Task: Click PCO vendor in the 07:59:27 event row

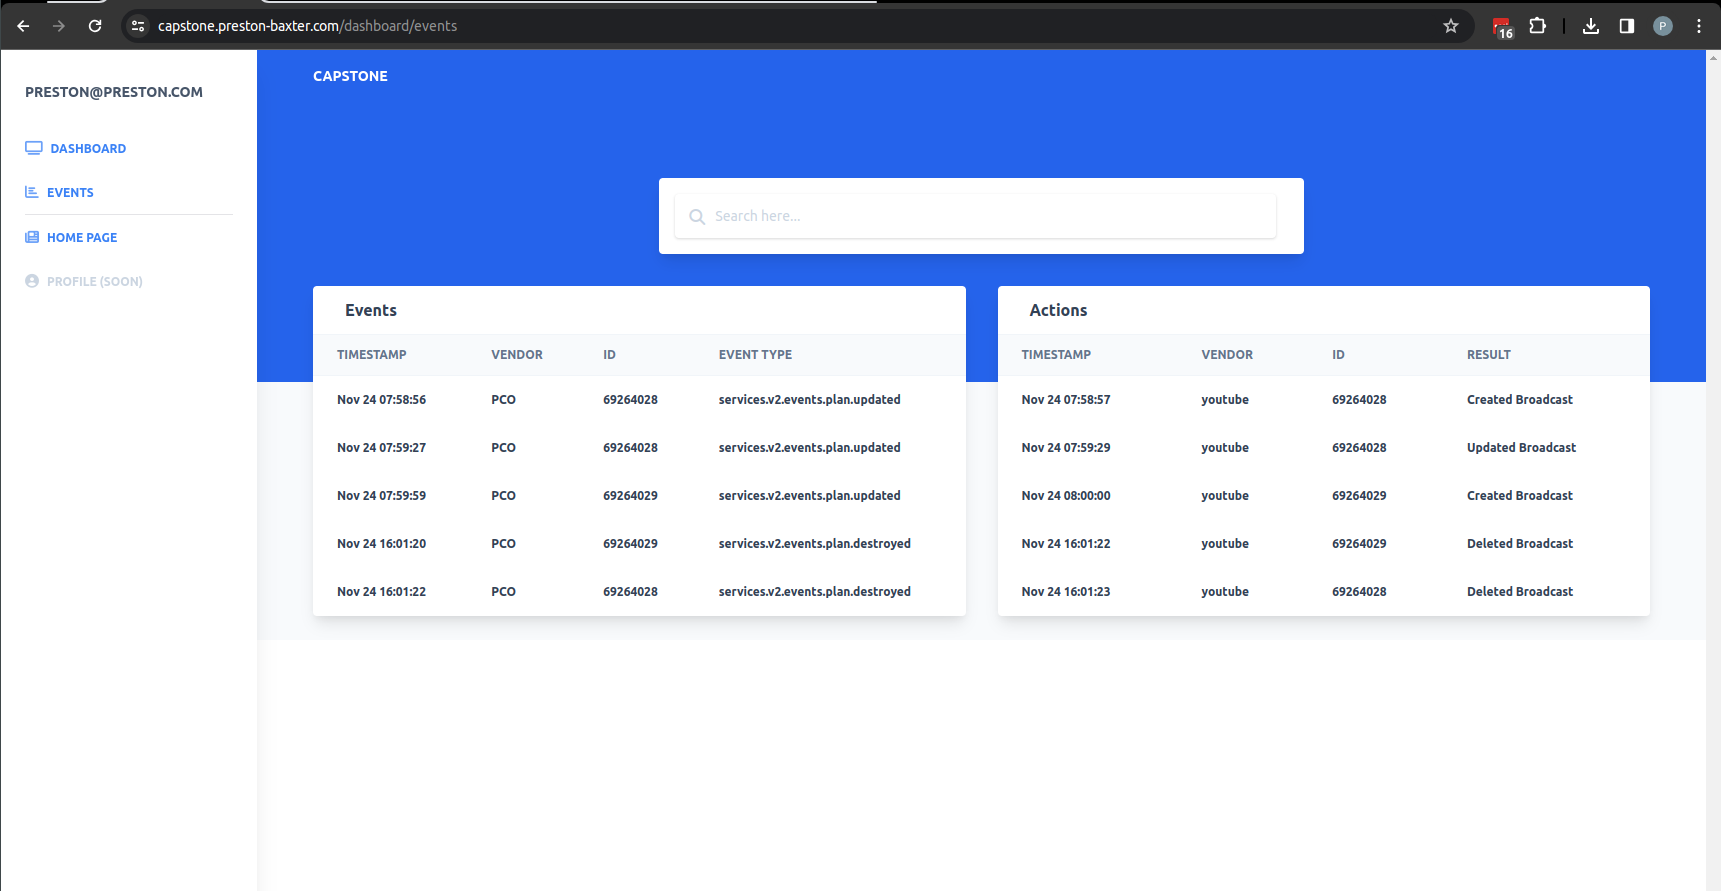Action: click(503, 448)
